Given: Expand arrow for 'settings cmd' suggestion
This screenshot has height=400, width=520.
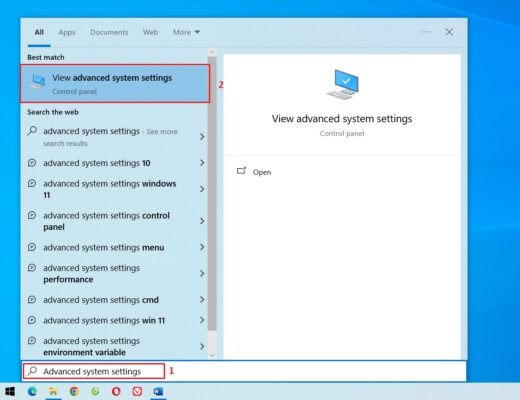Looking at the screenshot, I should (x=202, y=299).
